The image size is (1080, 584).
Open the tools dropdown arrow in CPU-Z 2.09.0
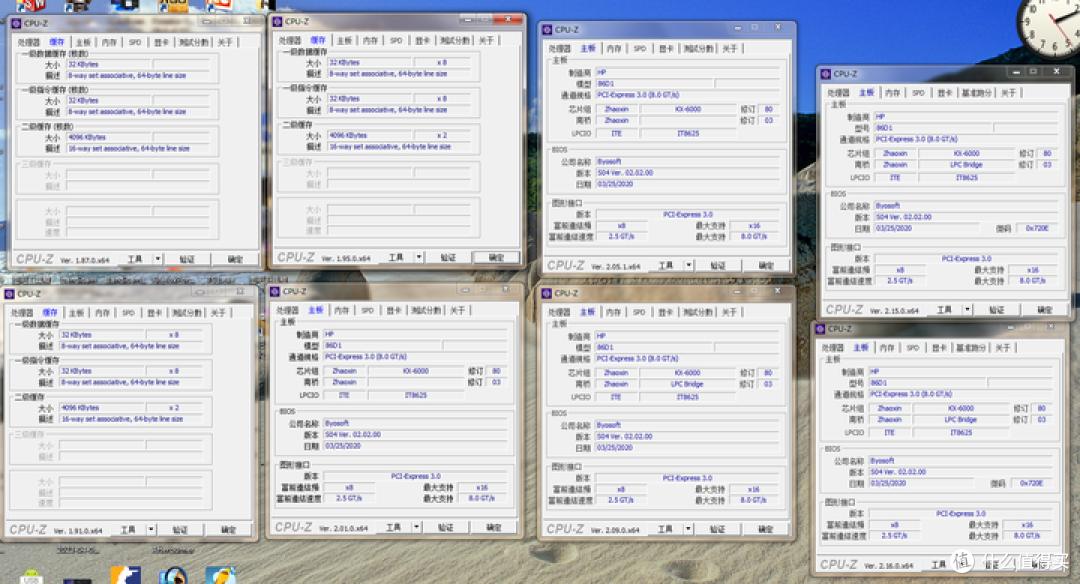tap(688, 529)
